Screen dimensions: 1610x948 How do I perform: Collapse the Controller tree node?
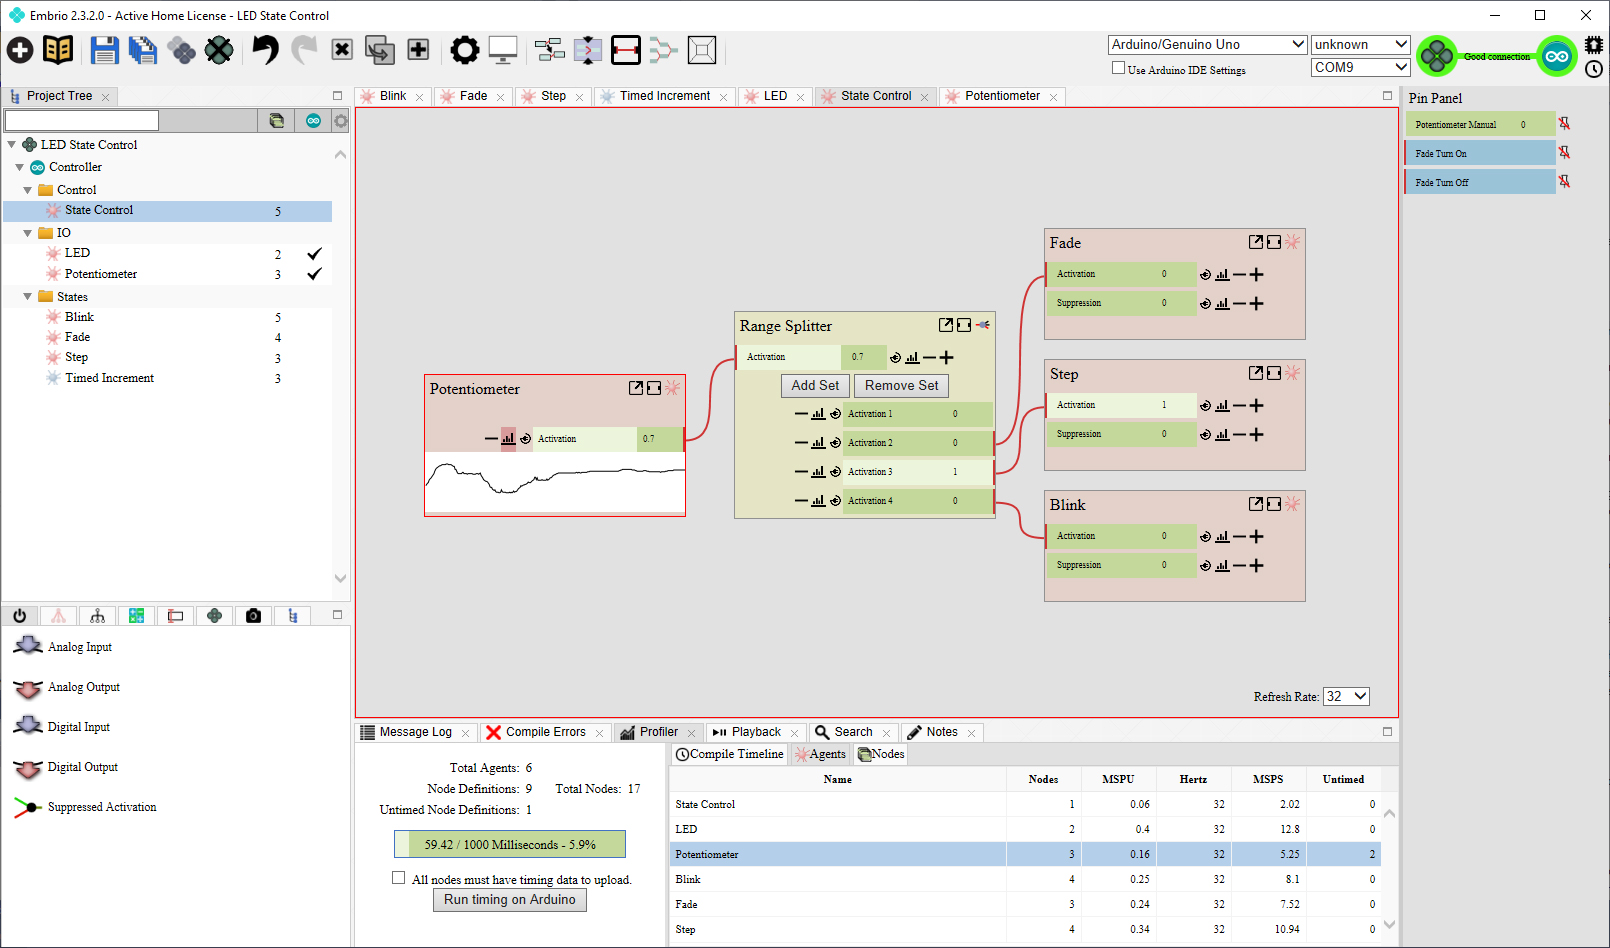[x=19, y=167]
